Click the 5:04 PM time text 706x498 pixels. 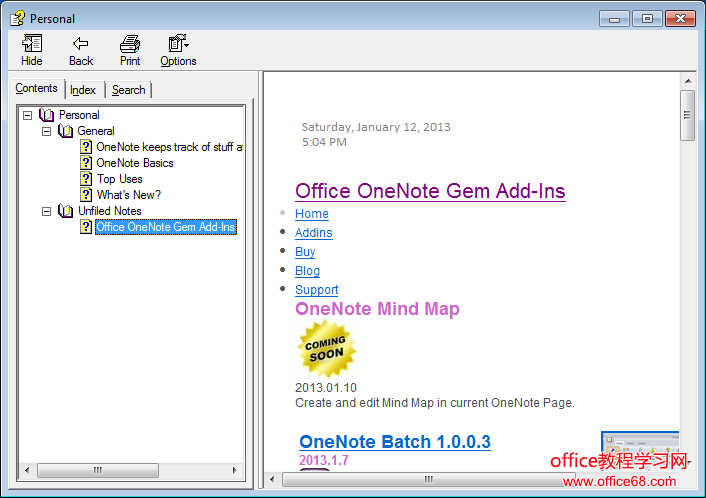[x=324, y=142]
